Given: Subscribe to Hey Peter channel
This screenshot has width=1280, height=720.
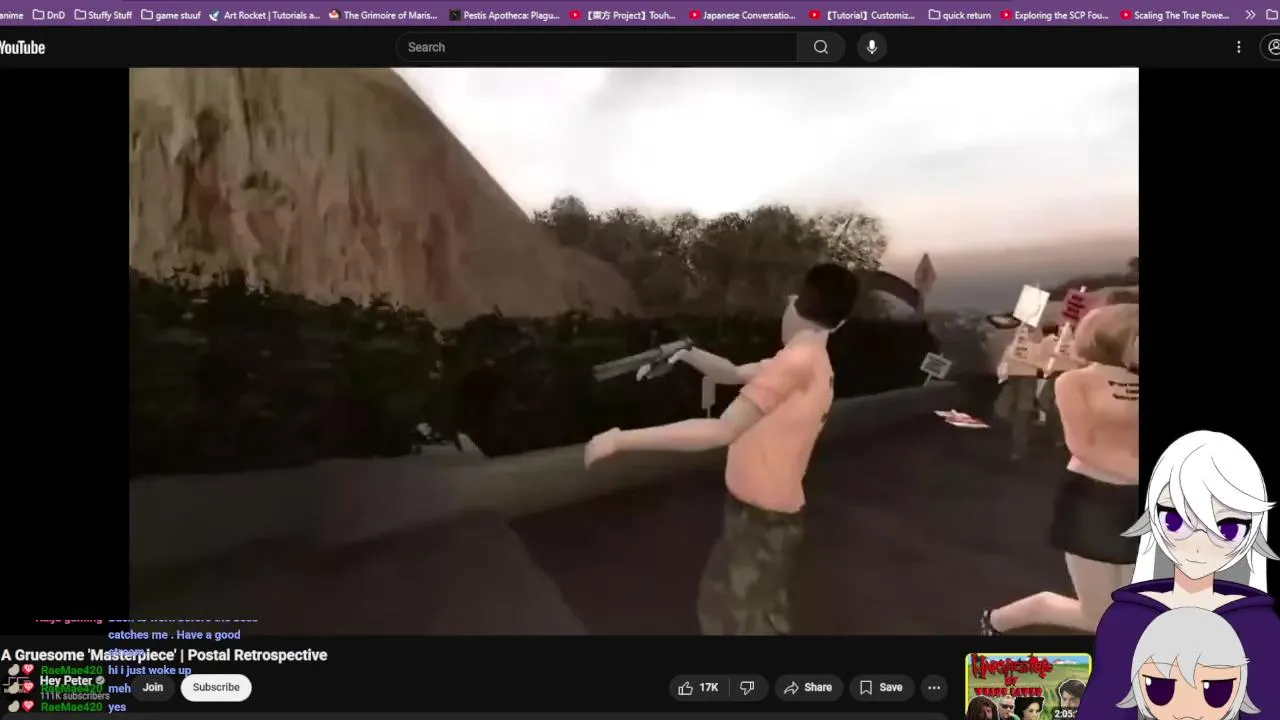Looking at the screenshot, I should click(x=216, y=687).
